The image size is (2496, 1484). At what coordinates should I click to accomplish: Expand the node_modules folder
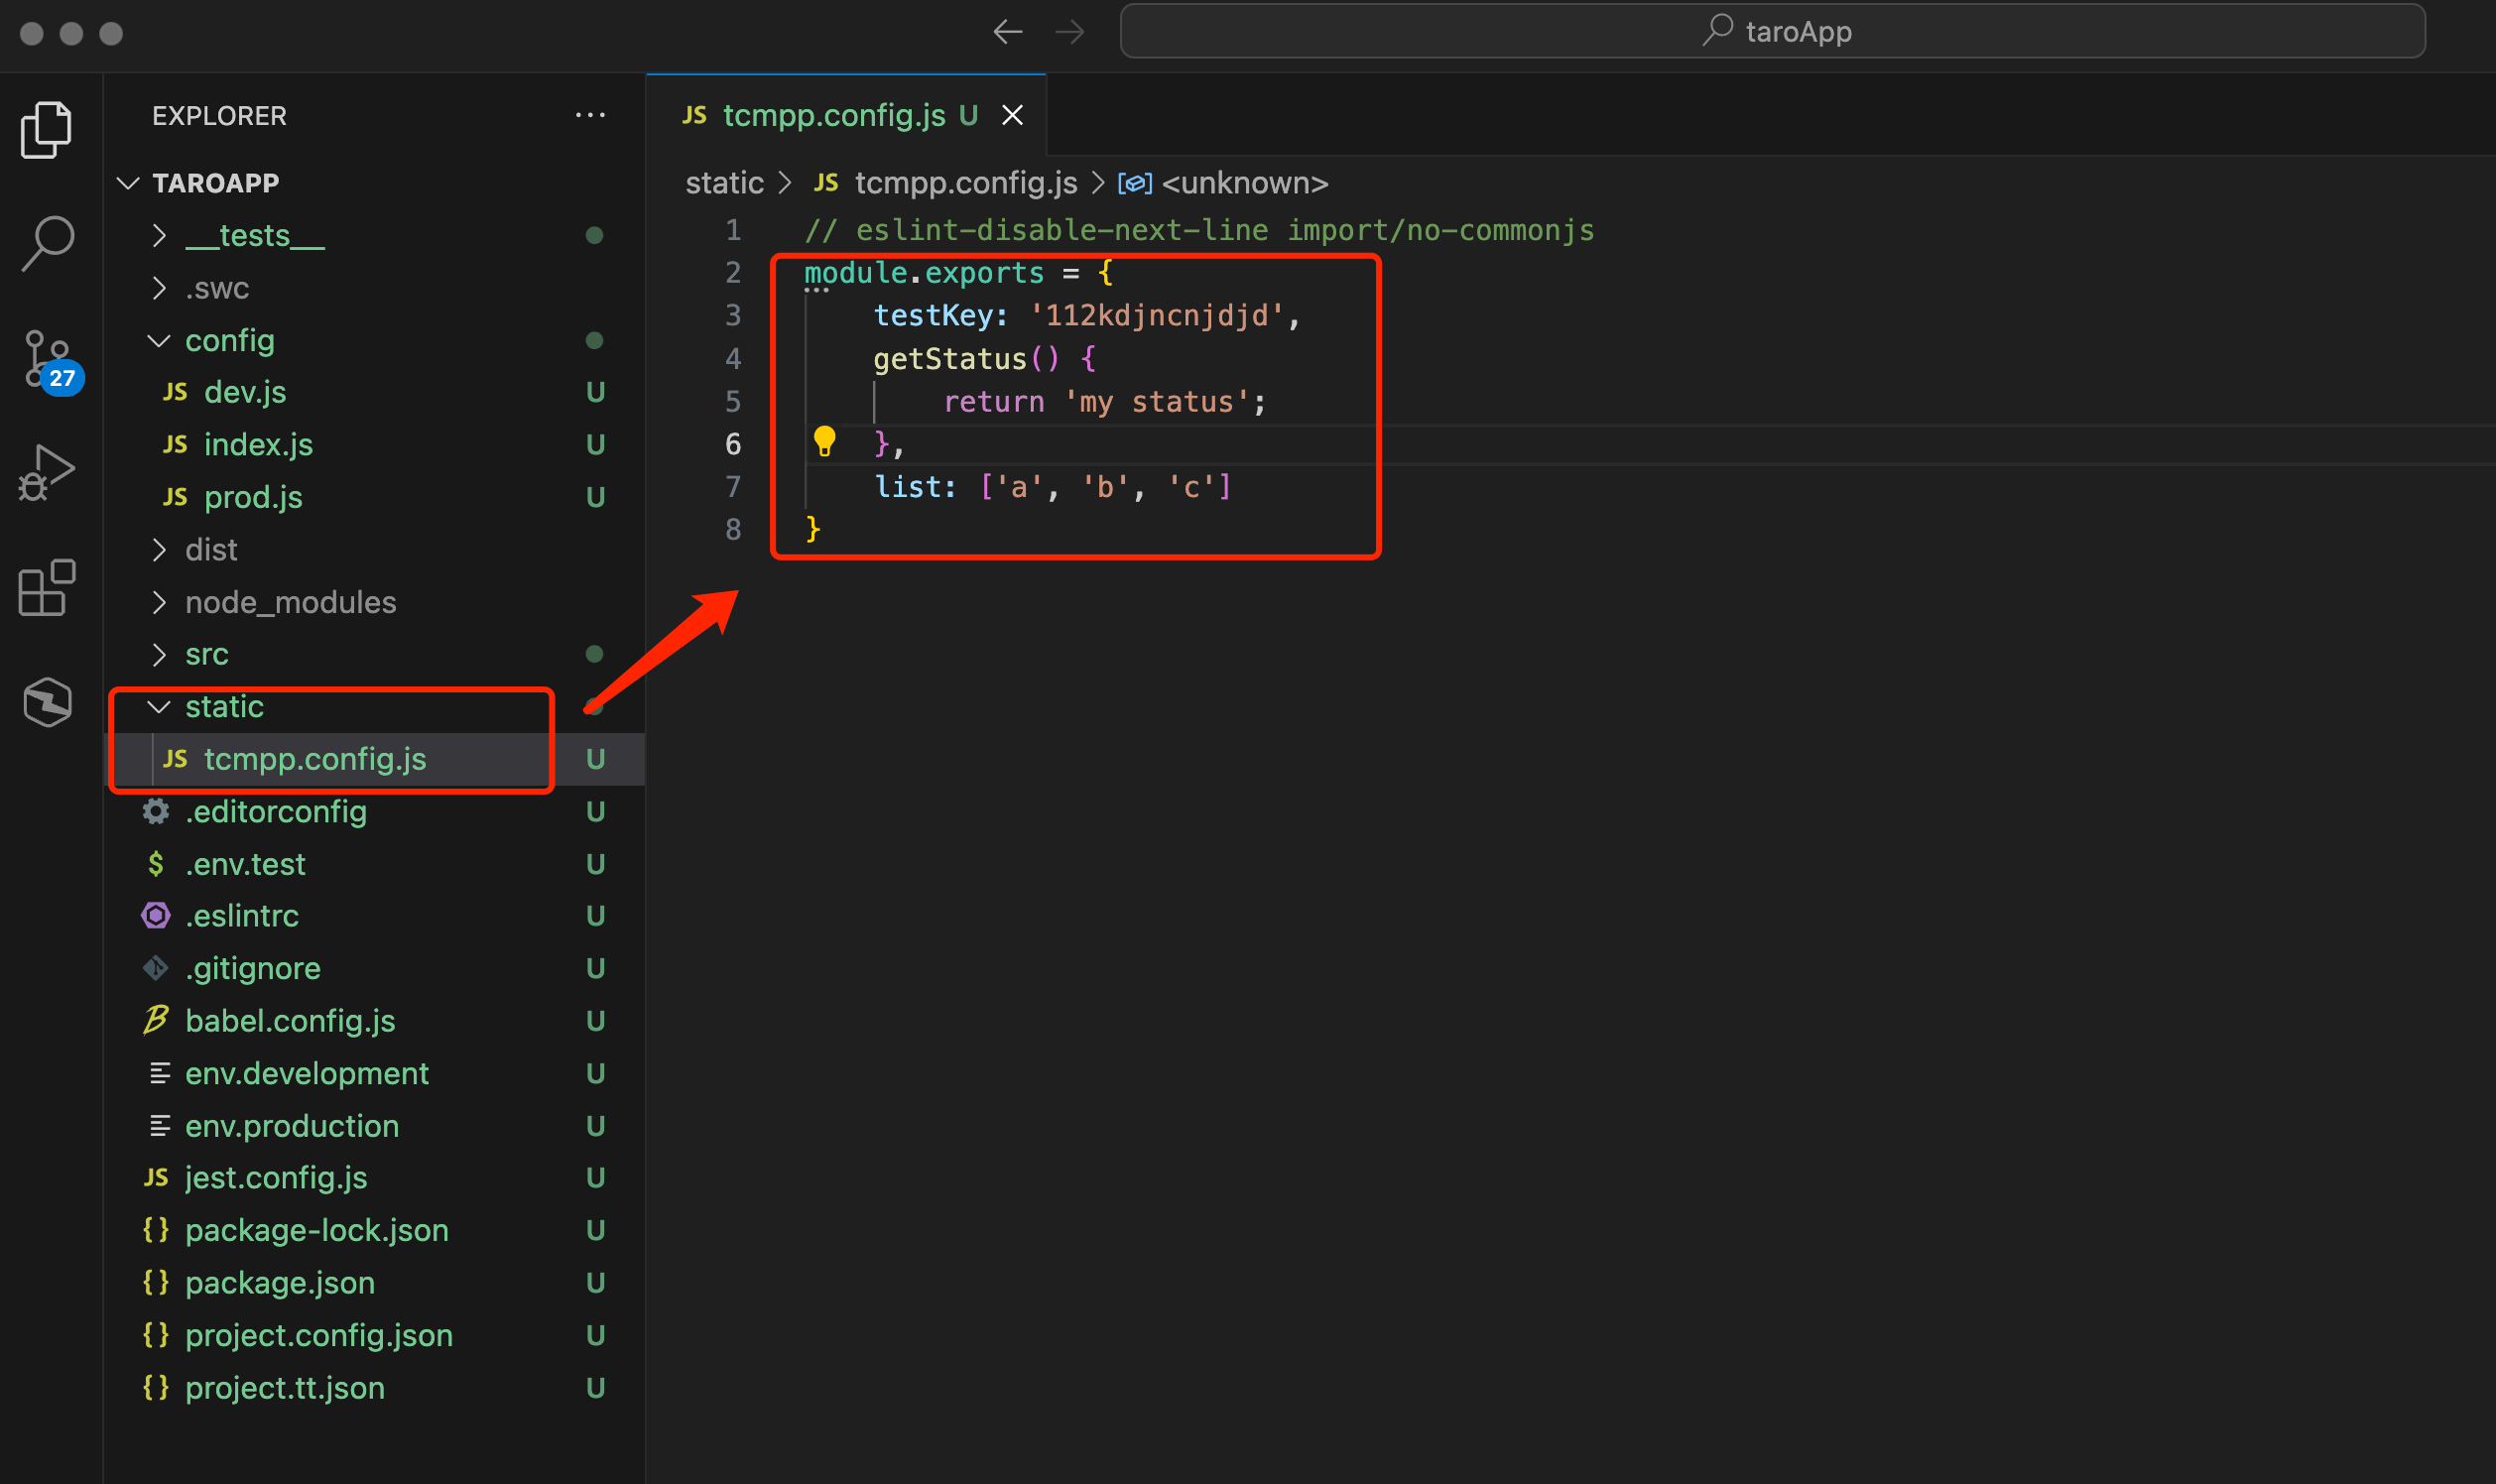coord(290,603)
